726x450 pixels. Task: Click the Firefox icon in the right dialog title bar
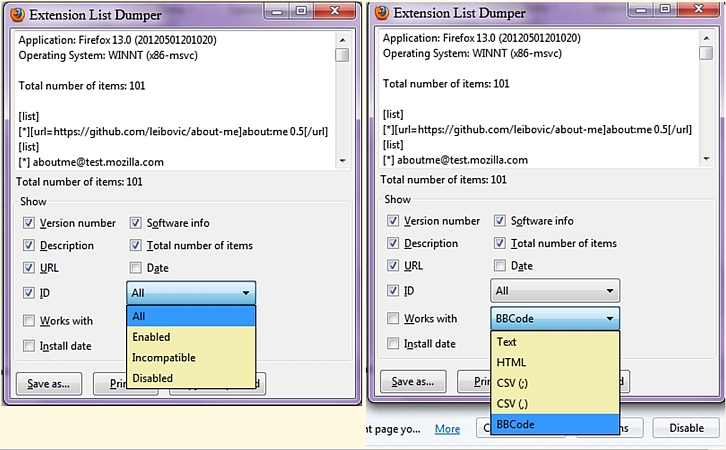click(x=381, y=13)
